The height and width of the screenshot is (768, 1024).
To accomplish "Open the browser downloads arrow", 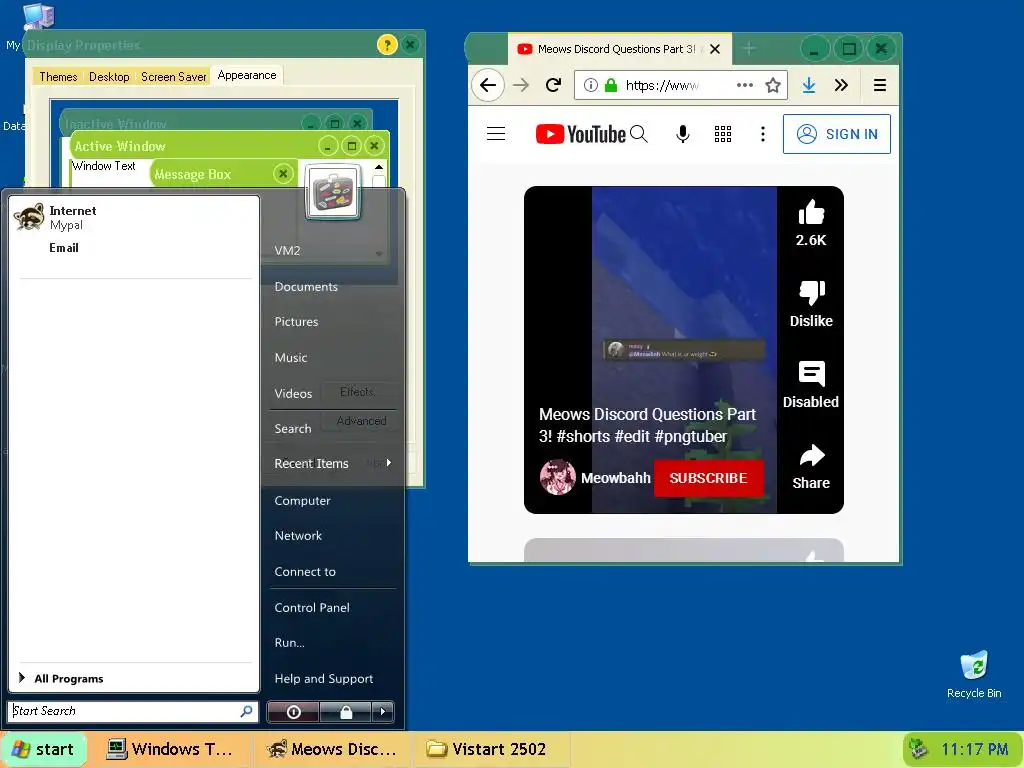I will point(808,85).
